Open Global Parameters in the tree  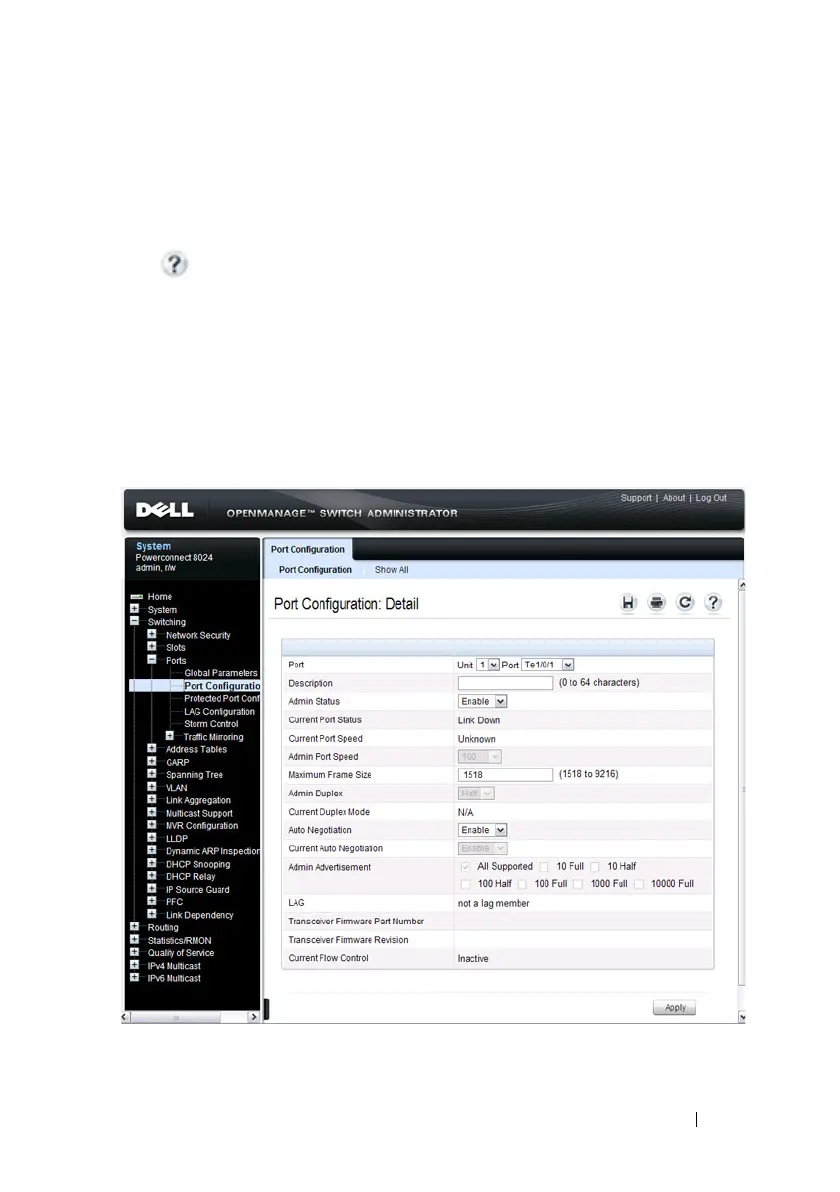coord(220,673)
